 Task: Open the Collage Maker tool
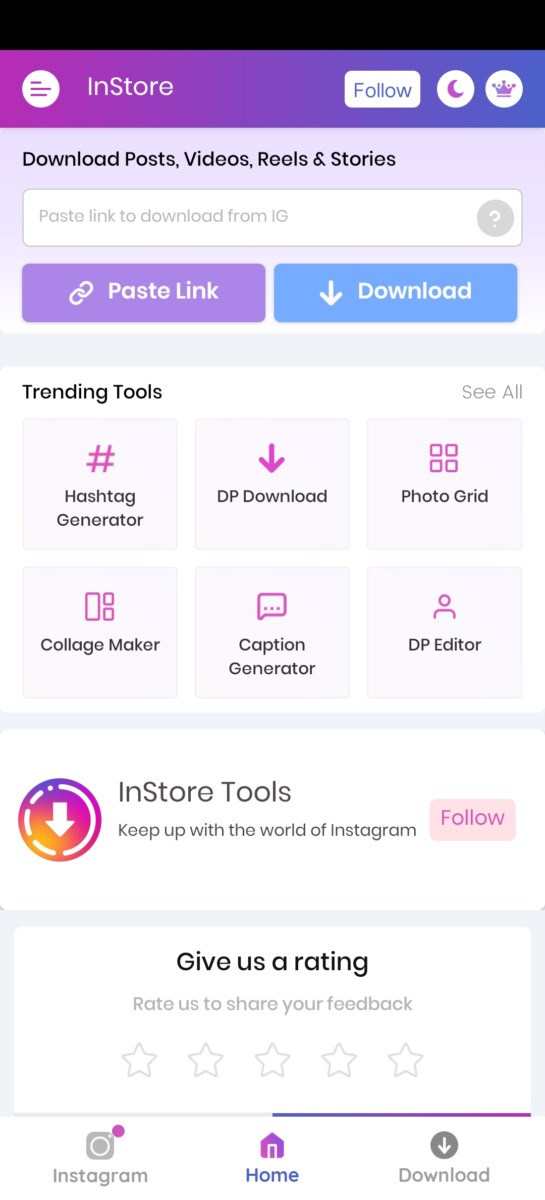(100, 632)
